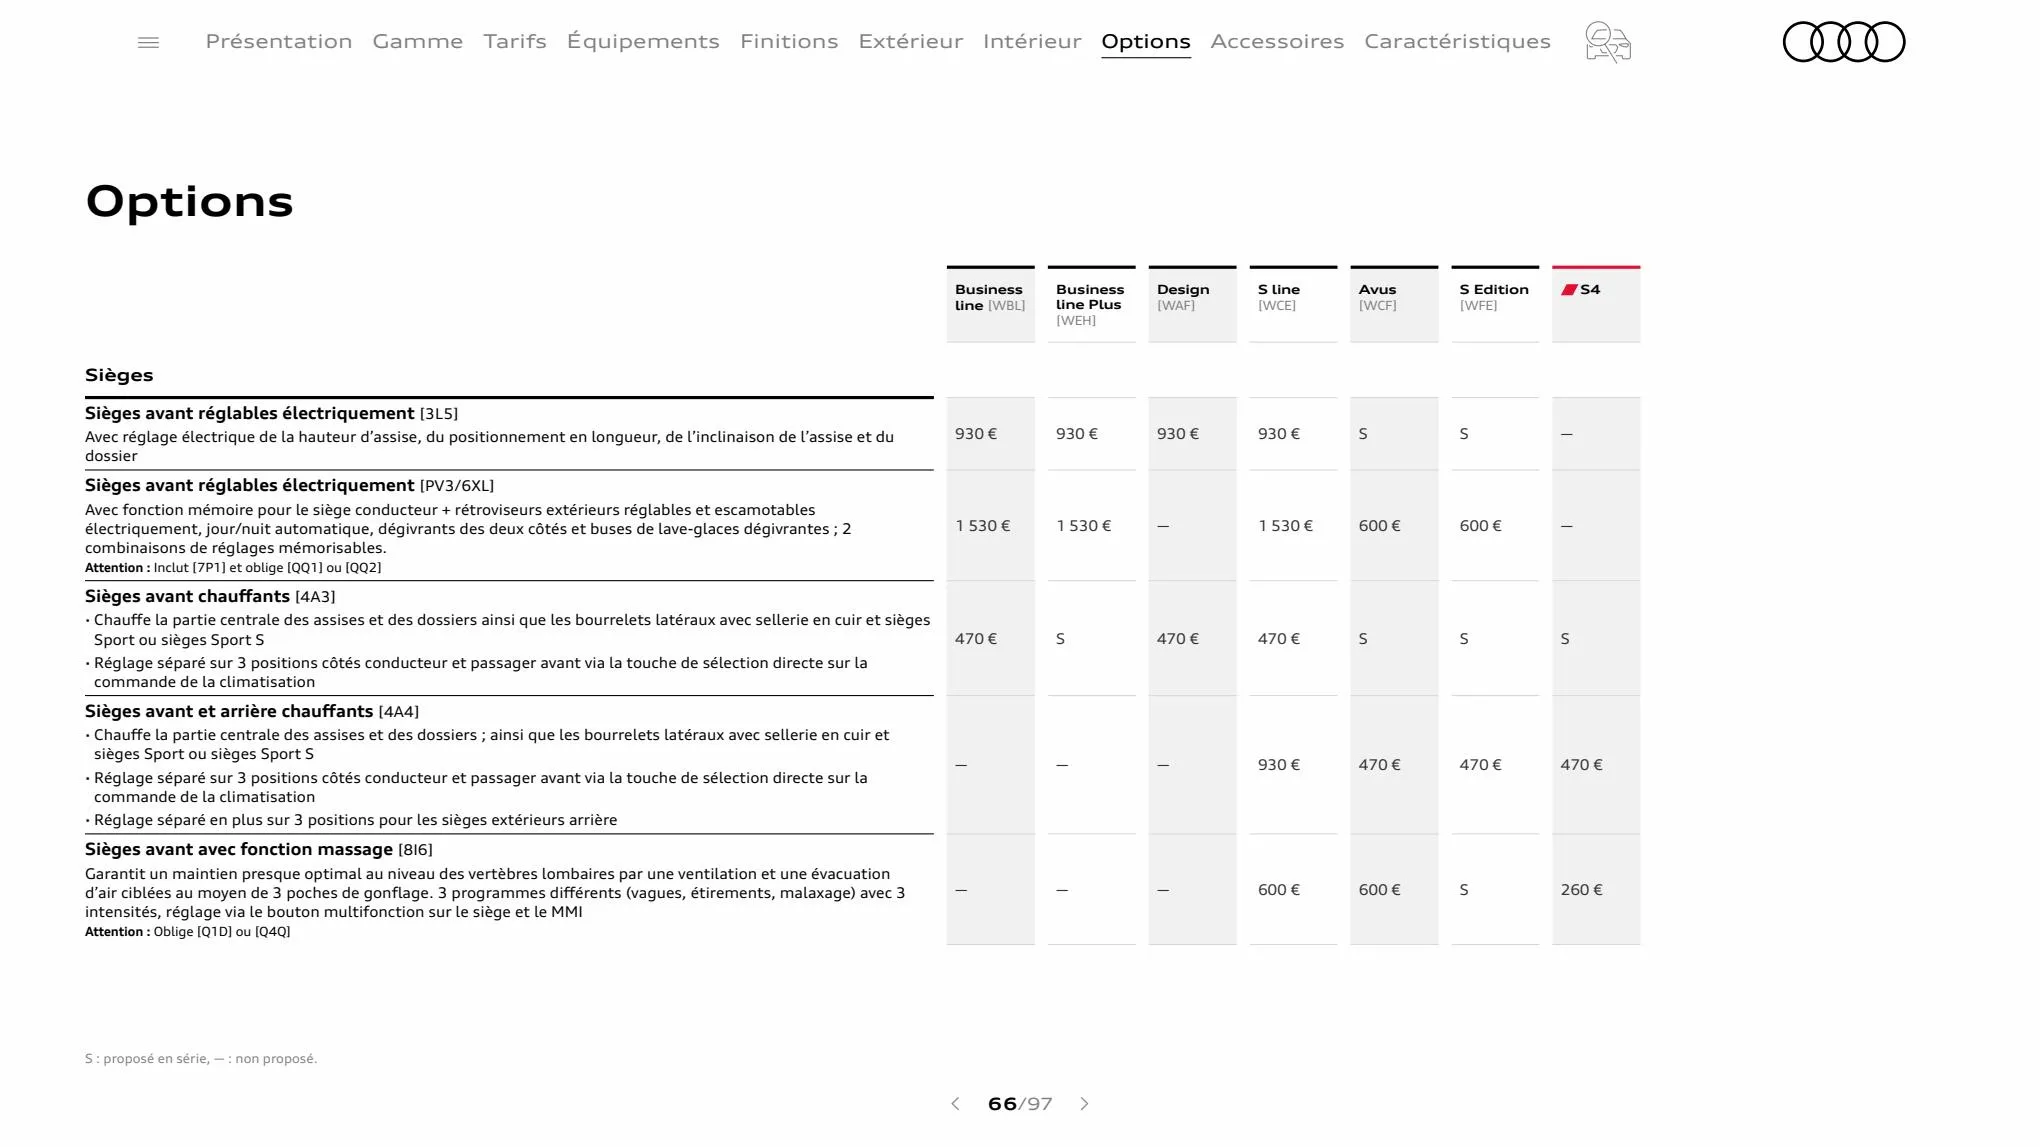The height and width of the screenshot is (1147, 2040).
Task: Click 930 € under S line for 4A4
Action: [1279, 765]
